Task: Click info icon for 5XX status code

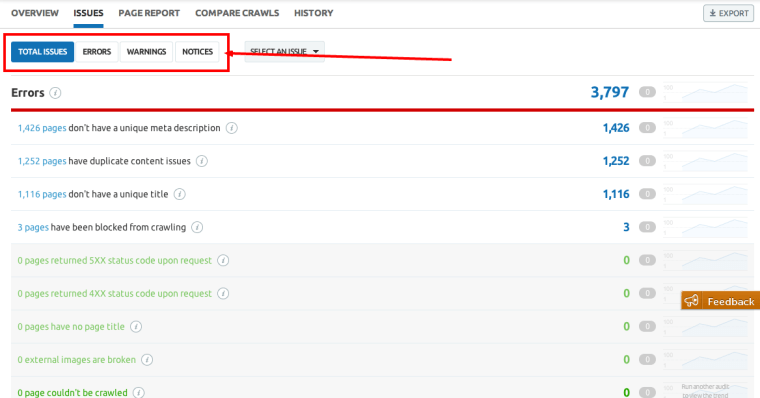Action: [x=223, y=260]
